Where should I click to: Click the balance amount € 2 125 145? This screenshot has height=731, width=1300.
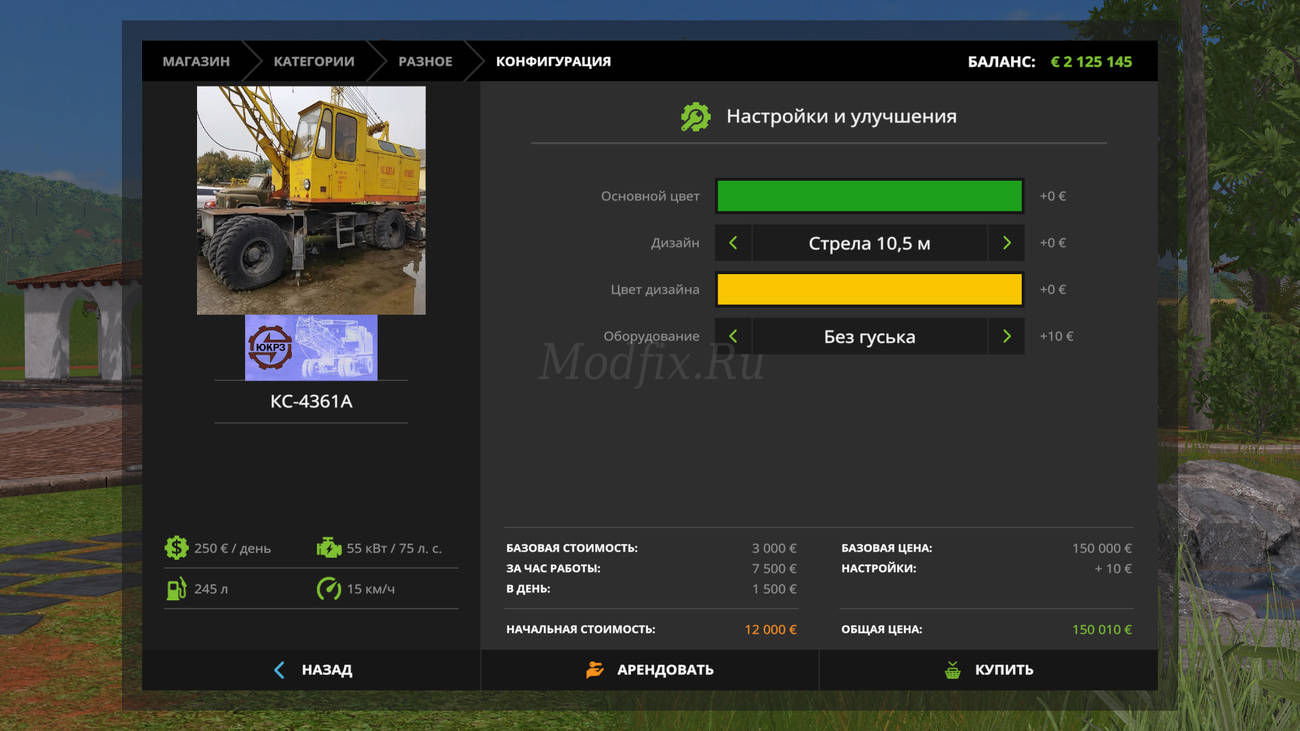pyautogui.click(x=1091, y=61)
